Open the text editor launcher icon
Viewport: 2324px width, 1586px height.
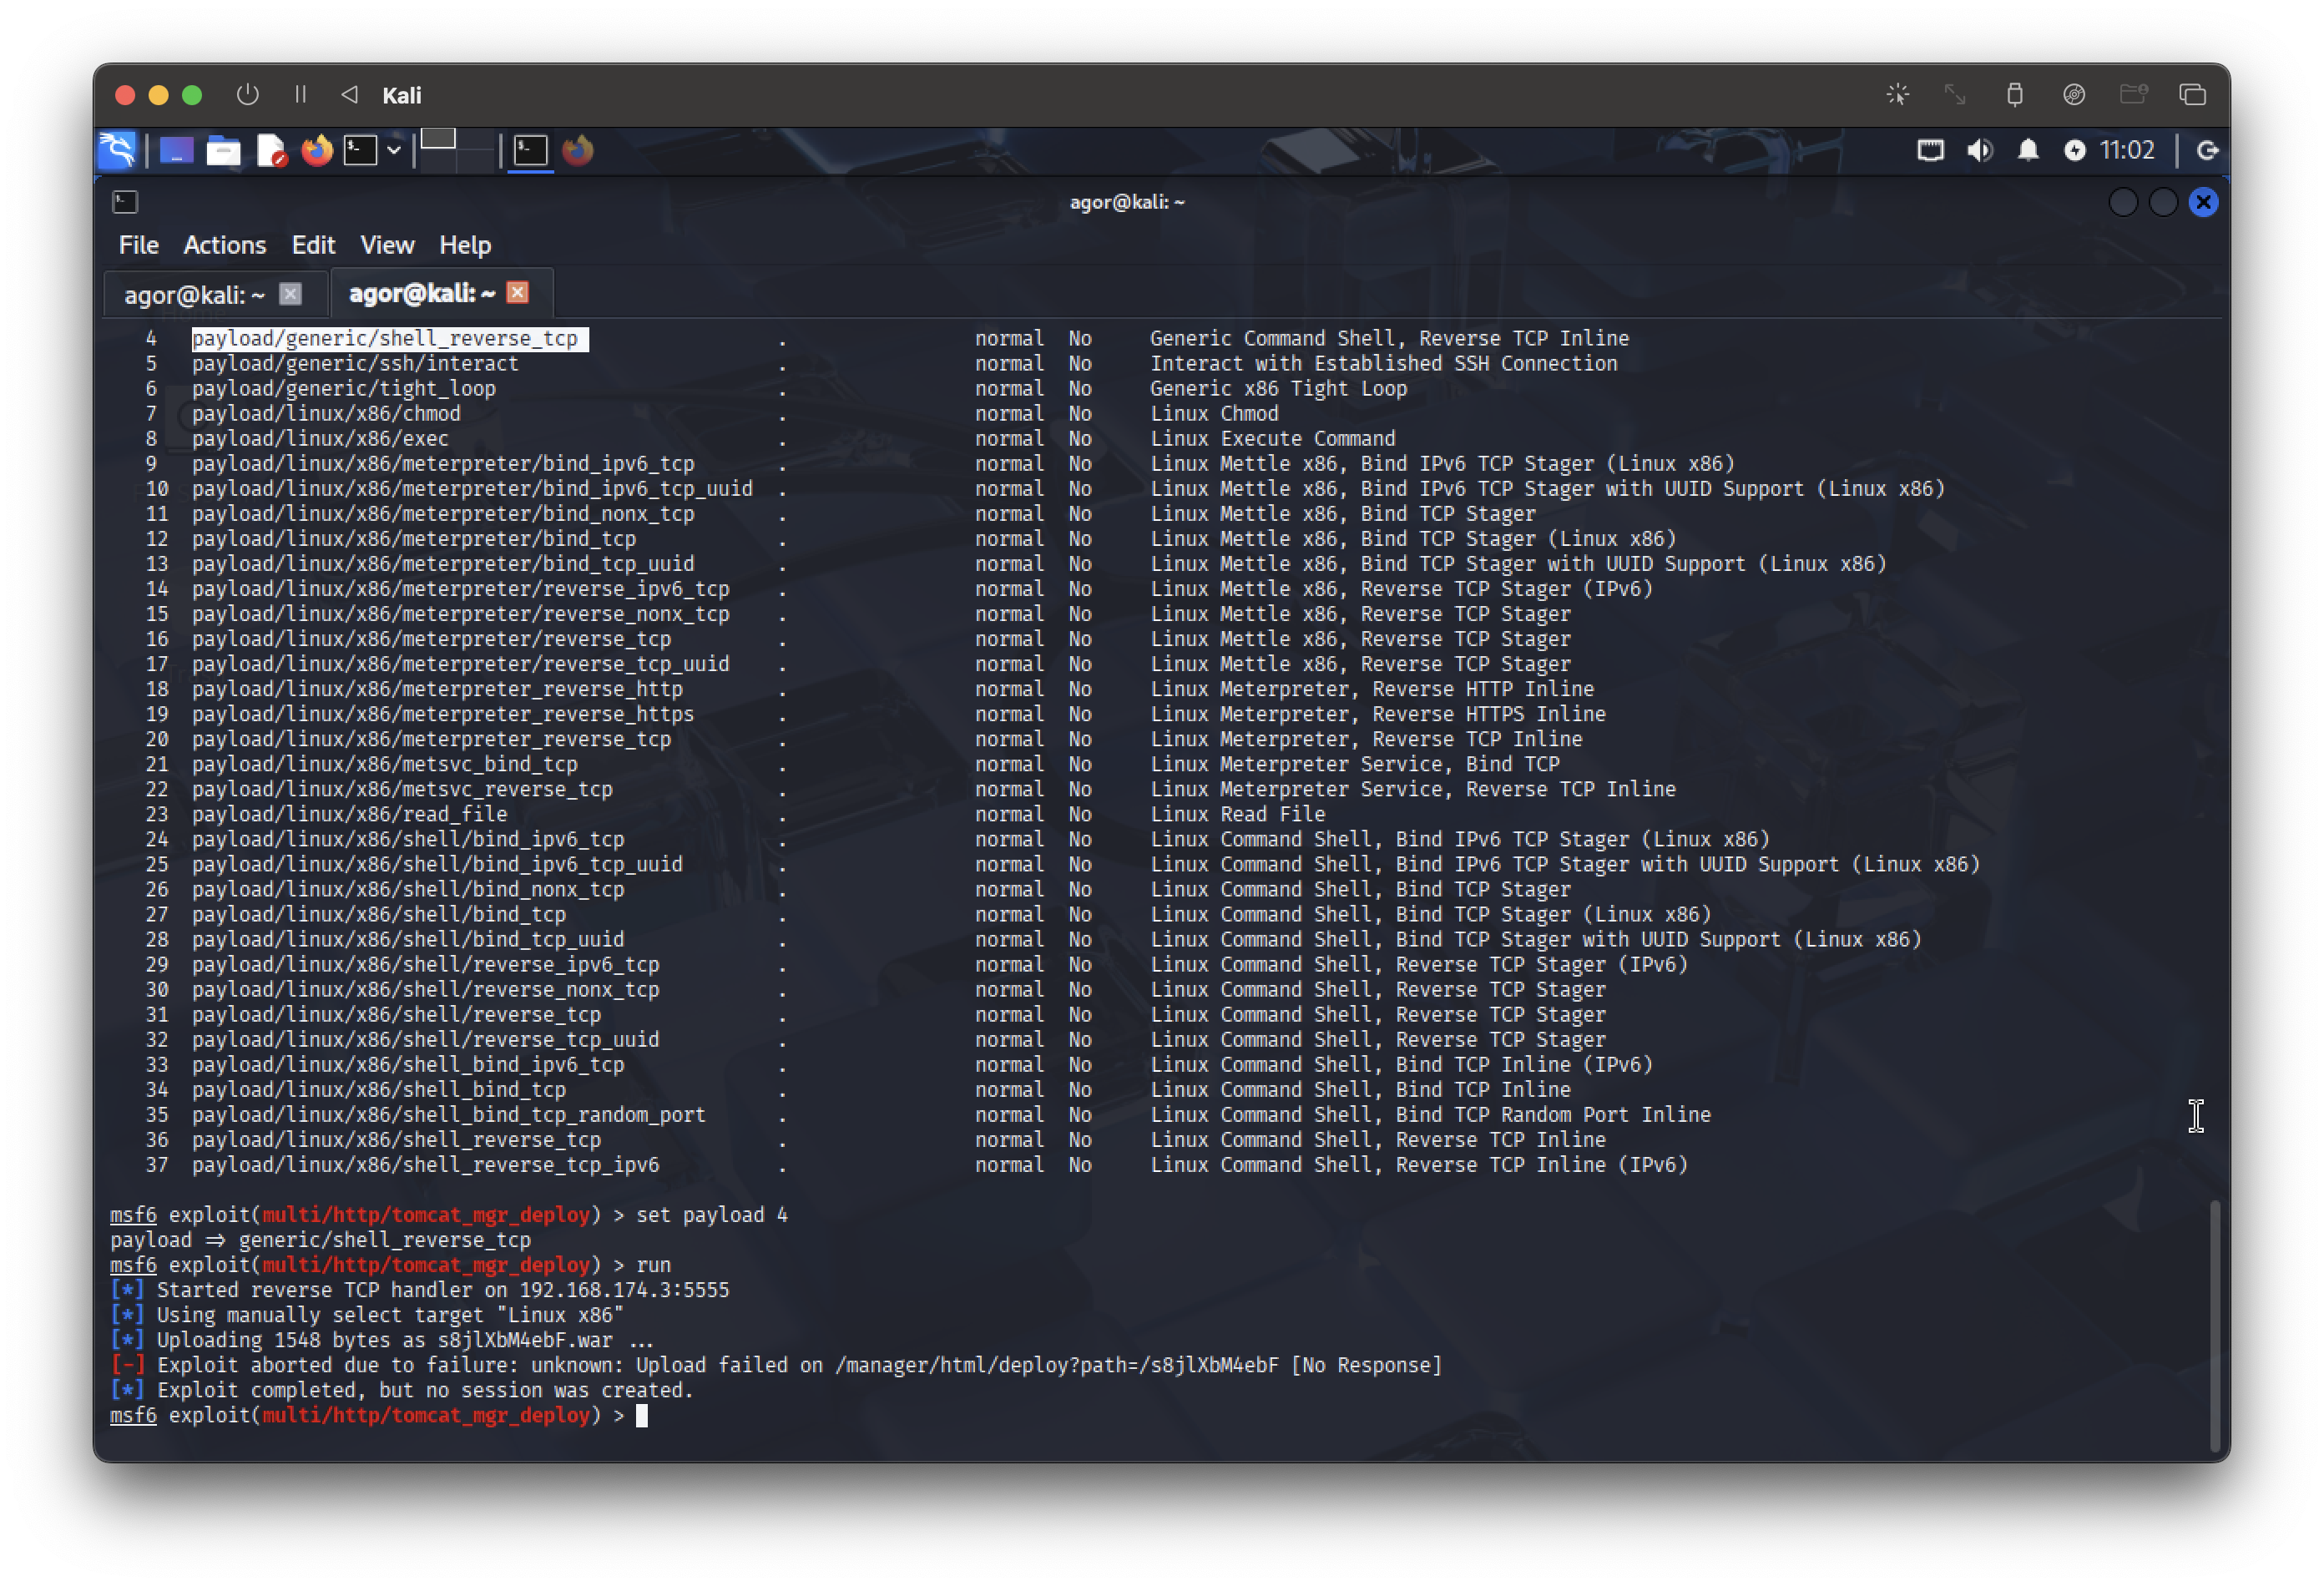(x=271, y=151)
